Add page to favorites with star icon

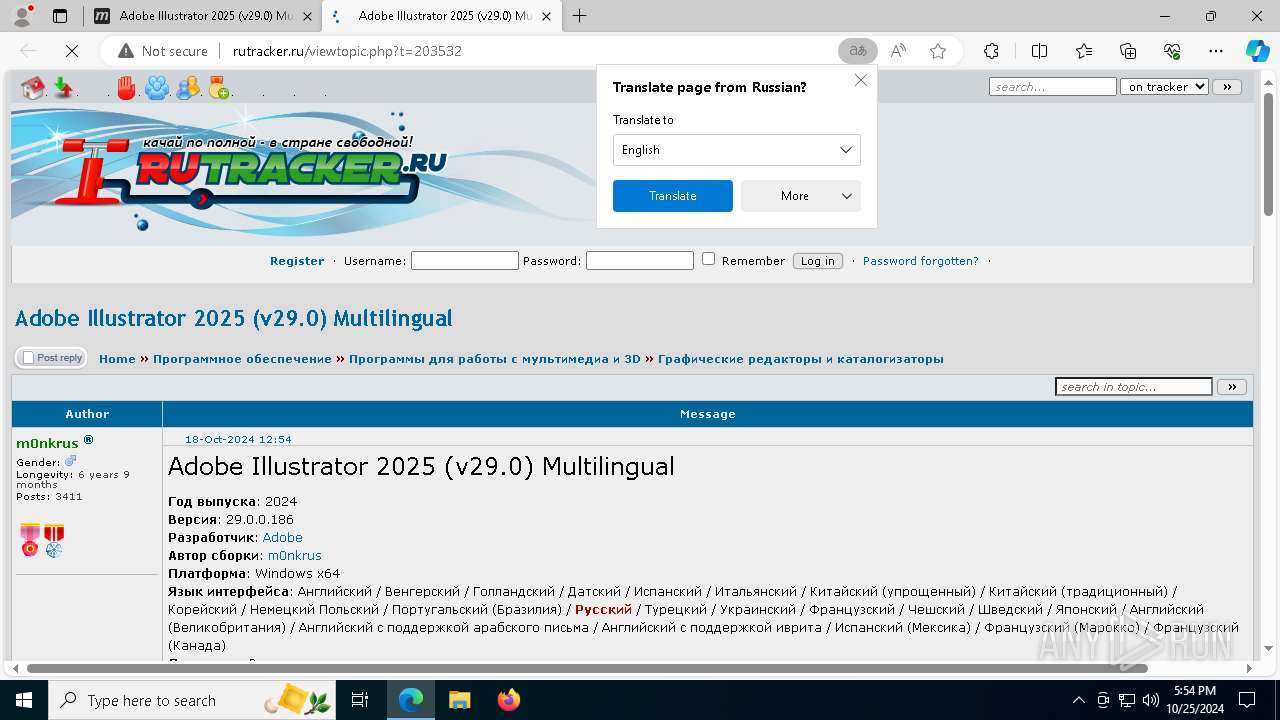coord(938,51)
